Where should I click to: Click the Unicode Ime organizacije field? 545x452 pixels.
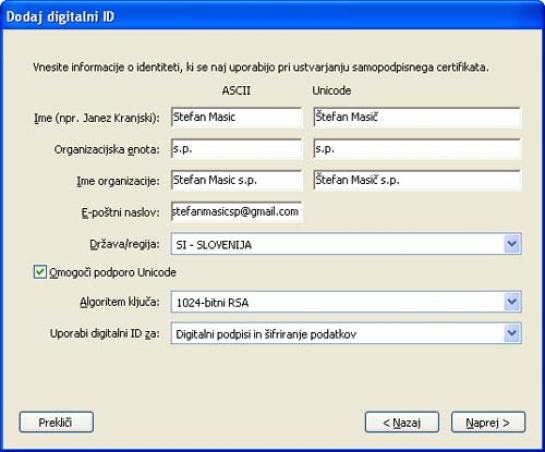pyautogui.click(x=417, y=180)
